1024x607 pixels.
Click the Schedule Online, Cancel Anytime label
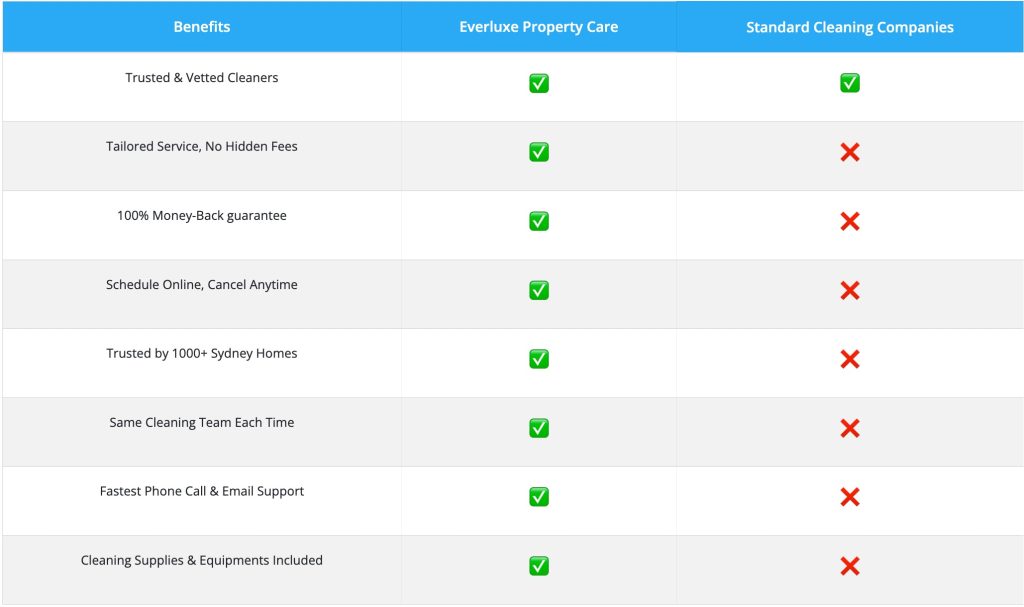pos(202,284)
